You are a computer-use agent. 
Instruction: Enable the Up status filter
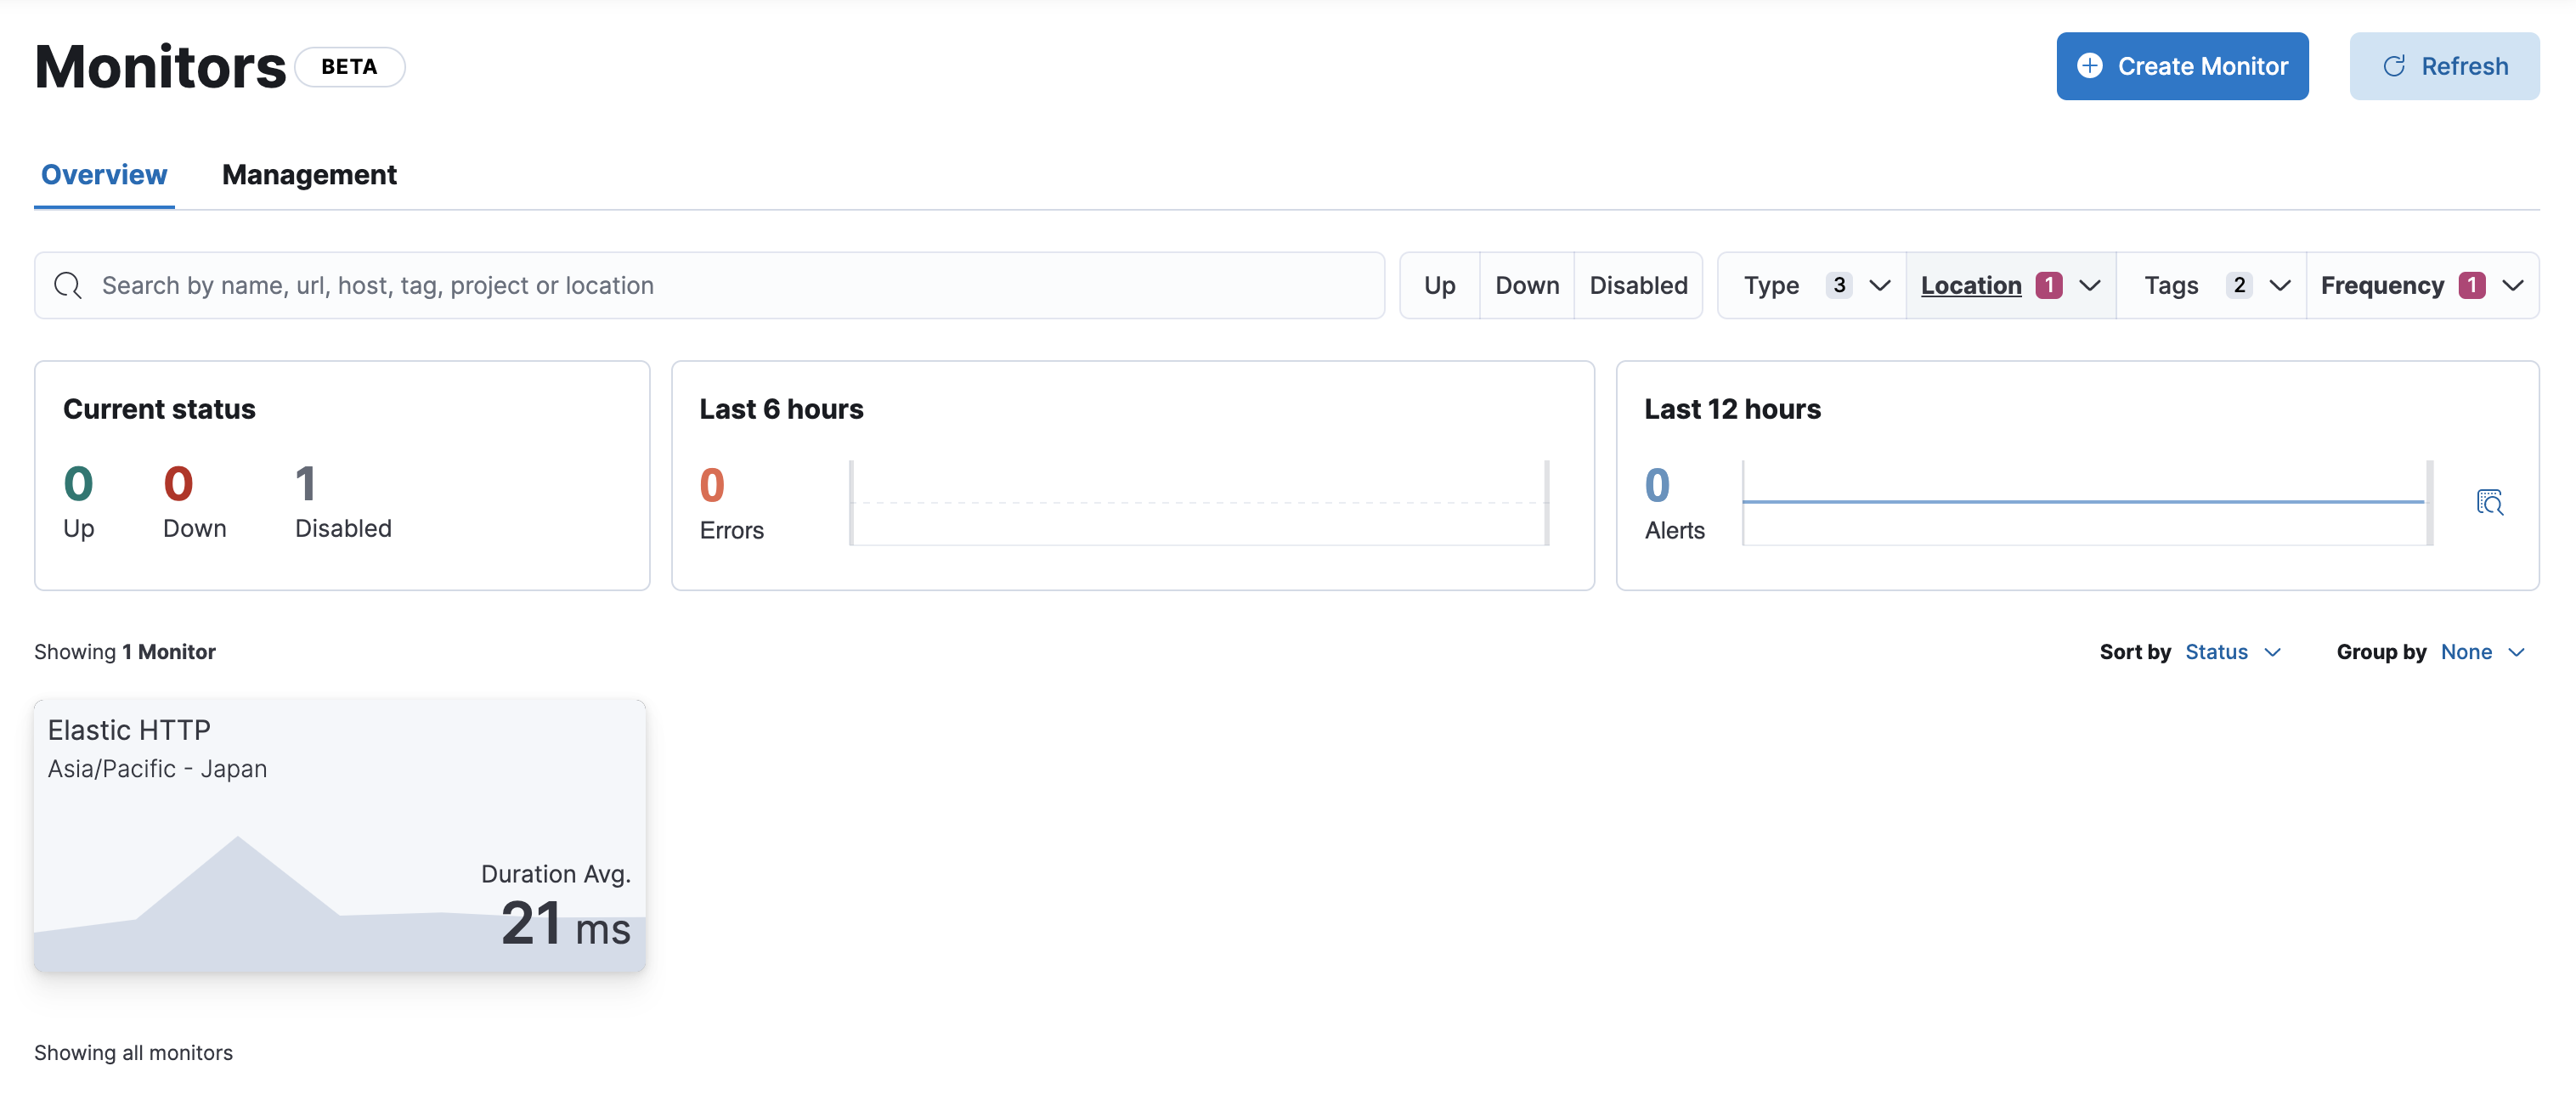(x=1440, y=285)
